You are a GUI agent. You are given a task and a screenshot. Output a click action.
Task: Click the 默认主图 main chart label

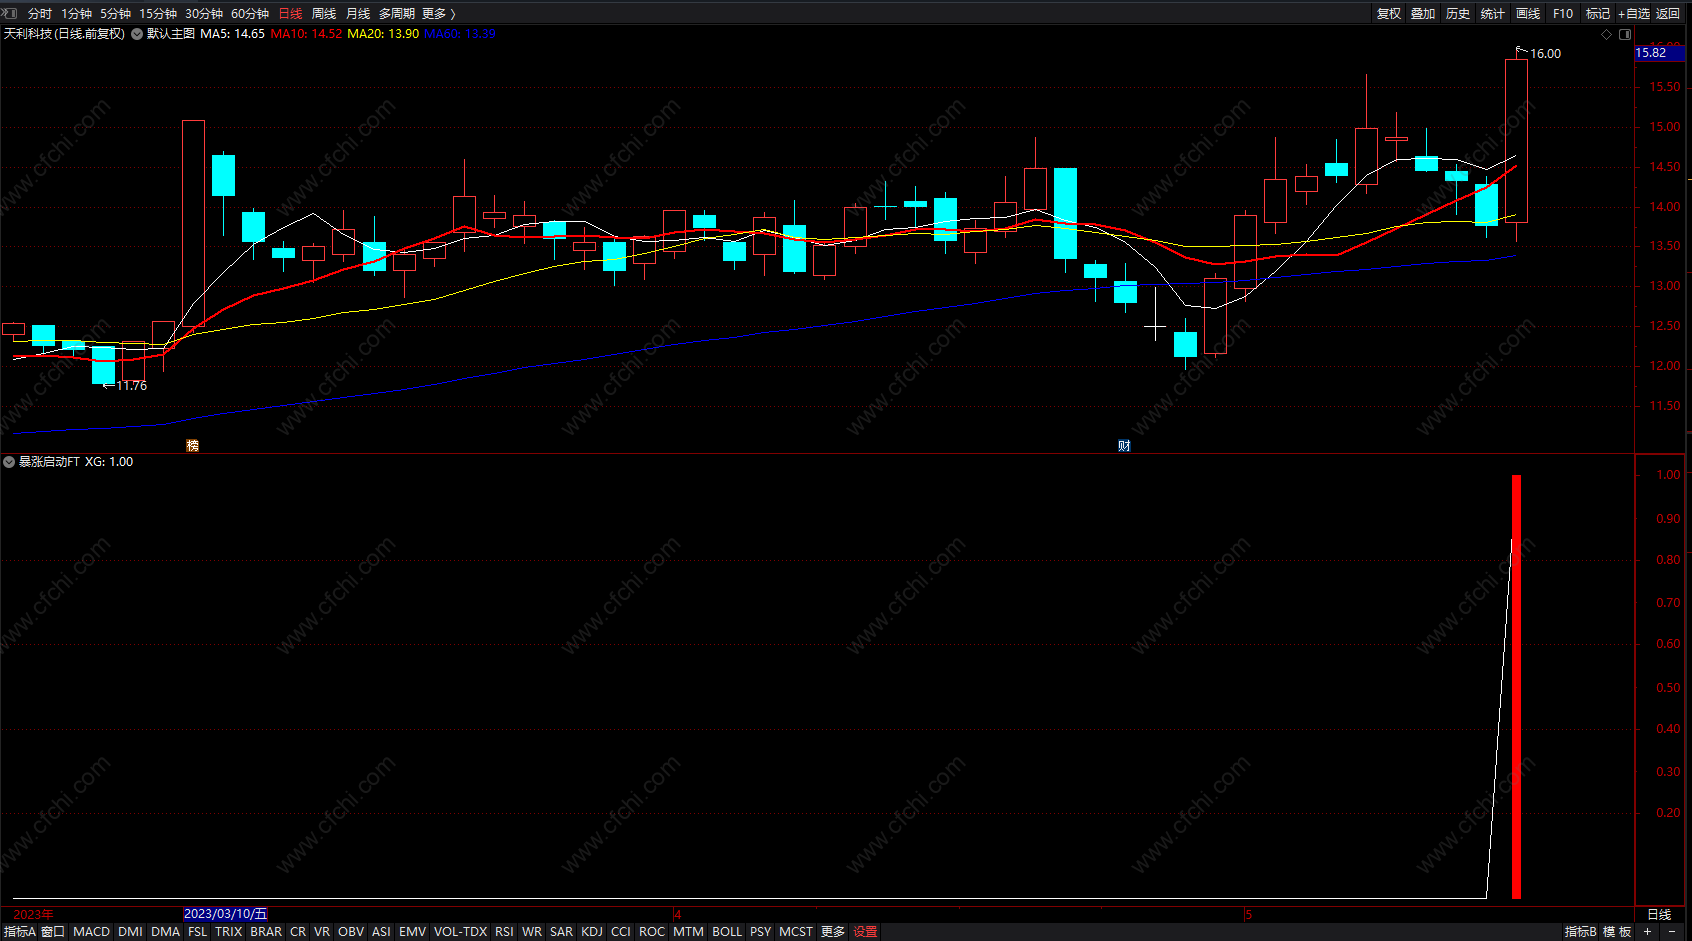pyautogui.click(x=171, y=34)
